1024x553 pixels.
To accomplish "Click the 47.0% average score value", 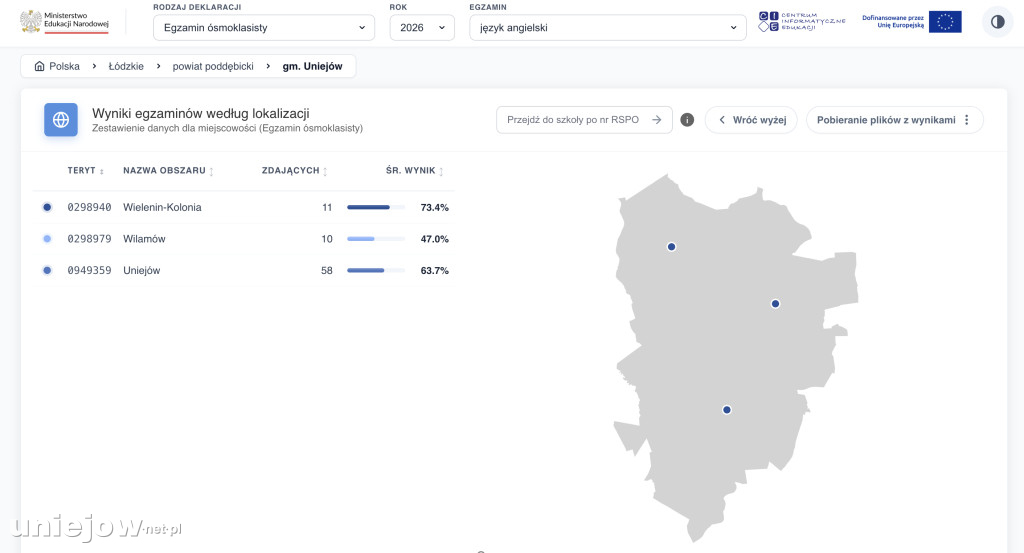I will tap(434, 239).
